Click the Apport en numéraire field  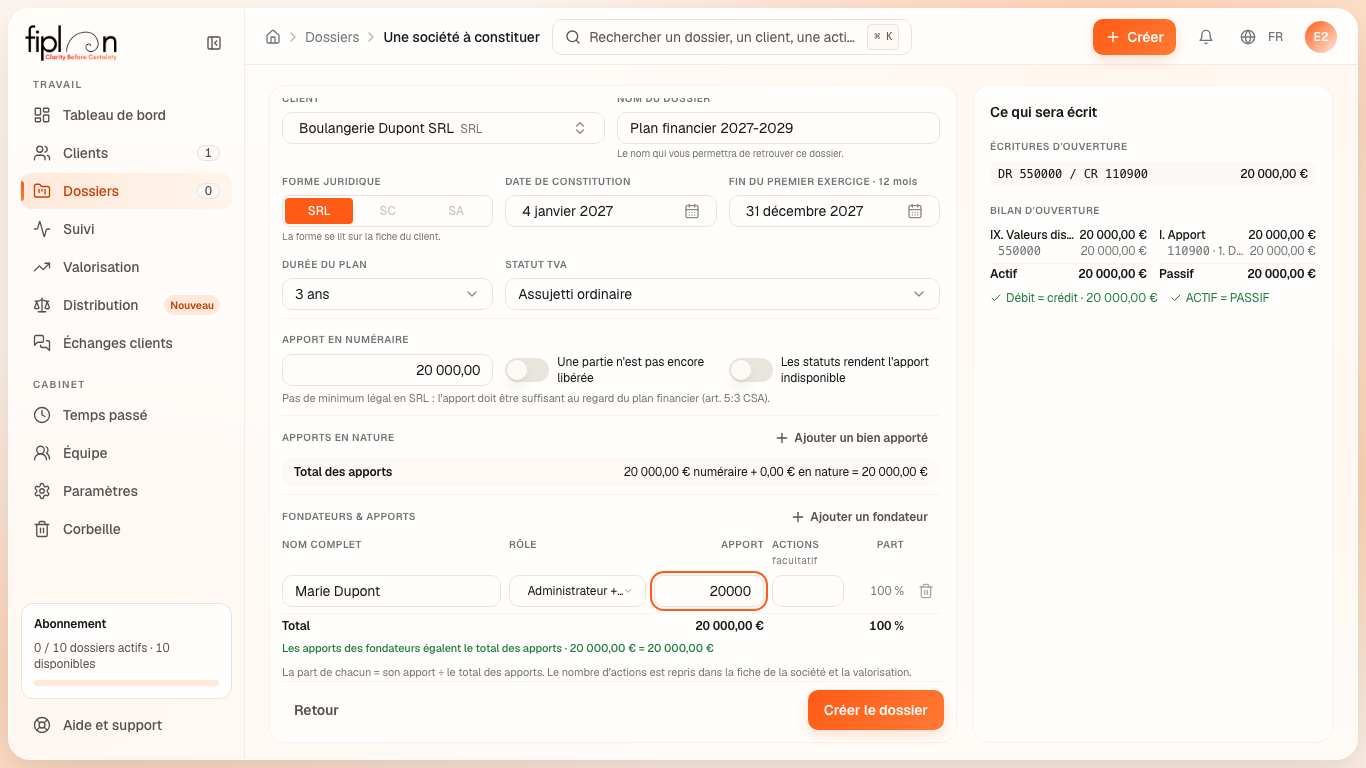tap(388, 370)
